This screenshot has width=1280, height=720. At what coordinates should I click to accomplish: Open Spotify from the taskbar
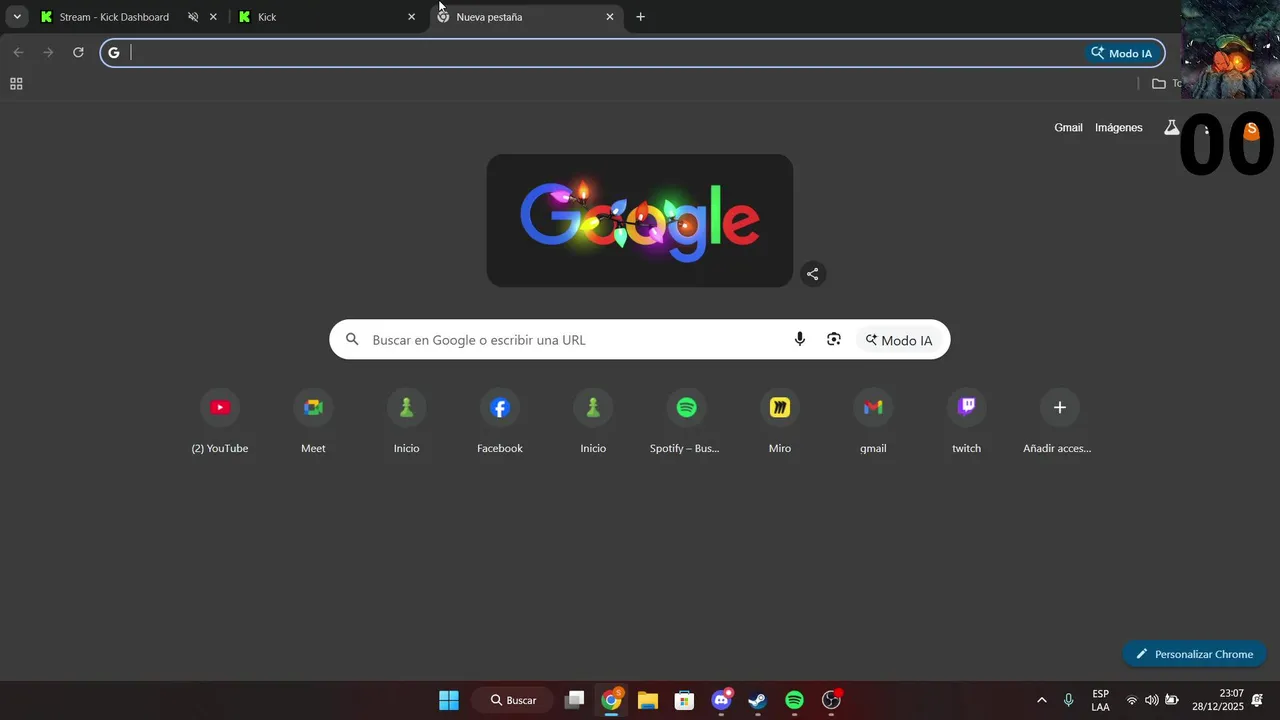click(x=794, y=700)
